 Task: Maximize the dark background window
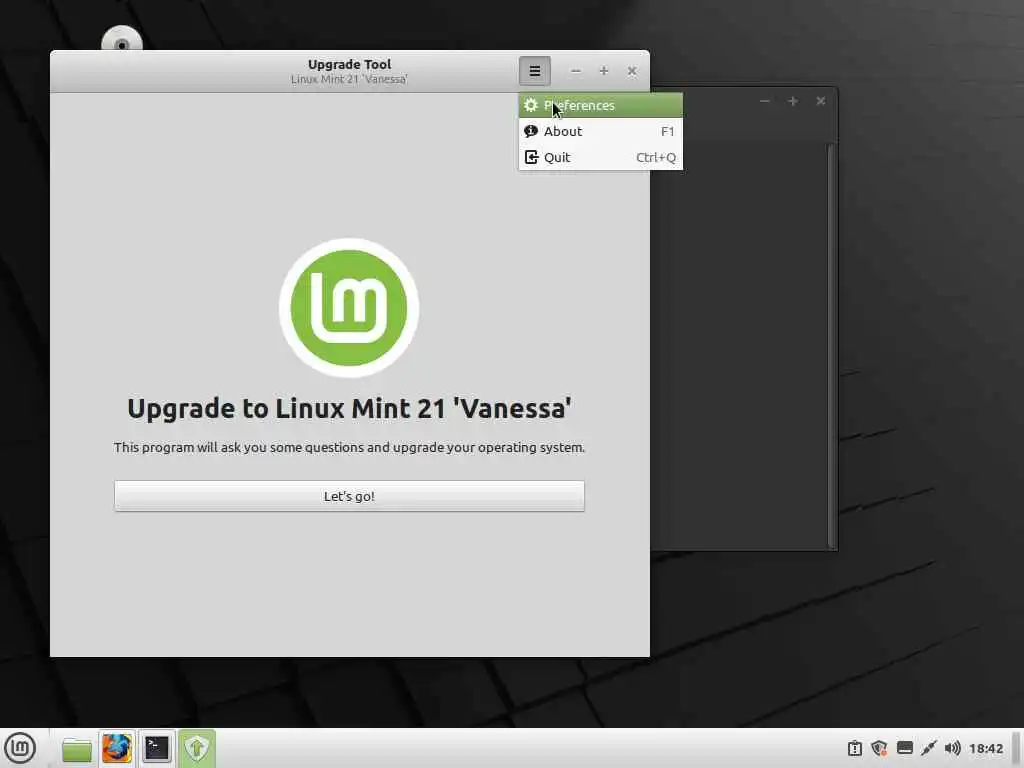click(793, 101)
